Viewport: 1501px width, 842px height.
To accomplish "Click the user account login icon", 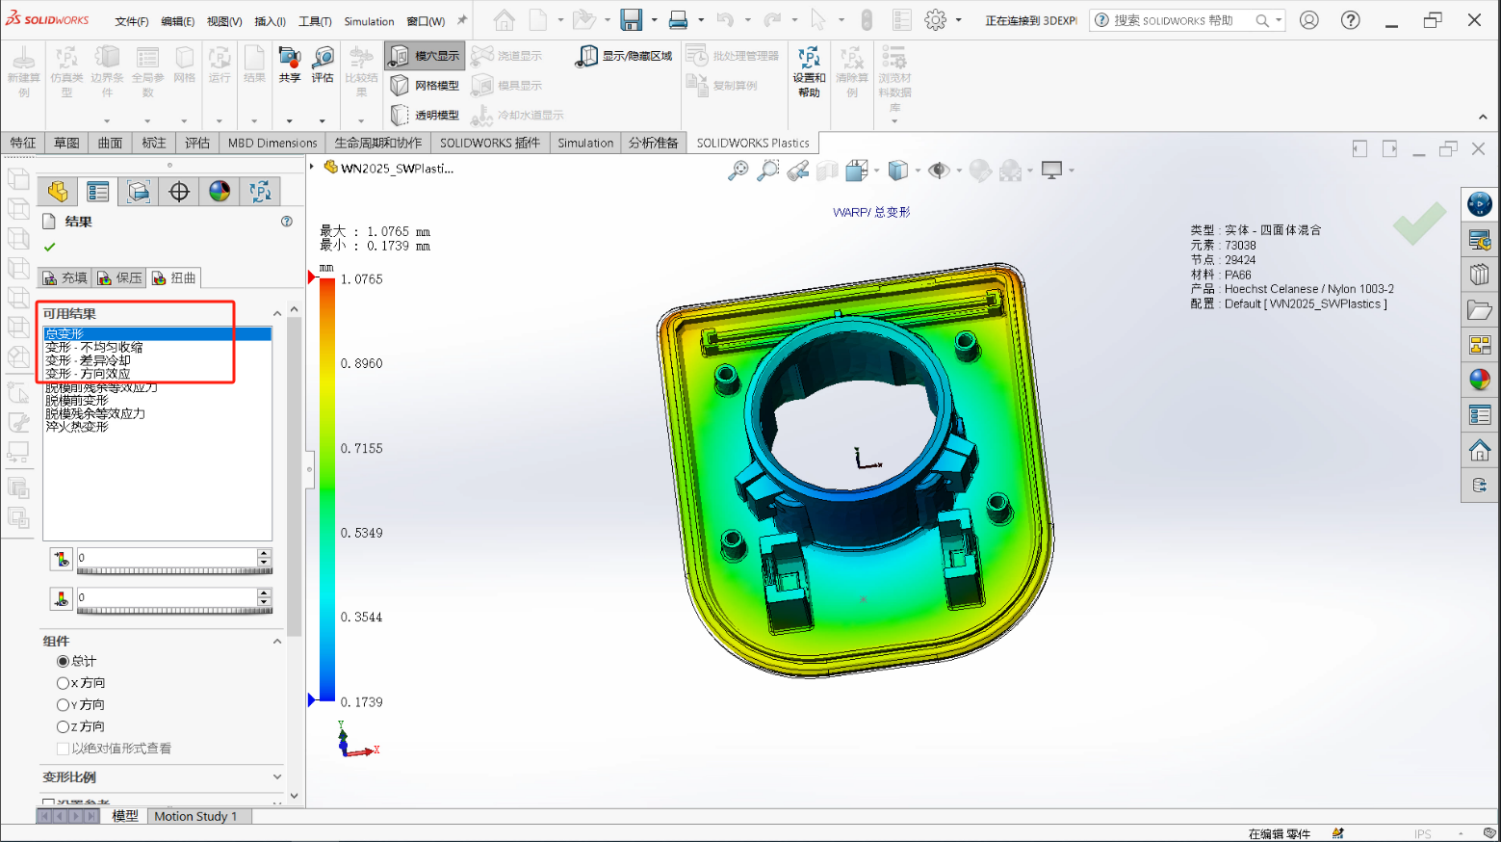I will coord(1309,20).
